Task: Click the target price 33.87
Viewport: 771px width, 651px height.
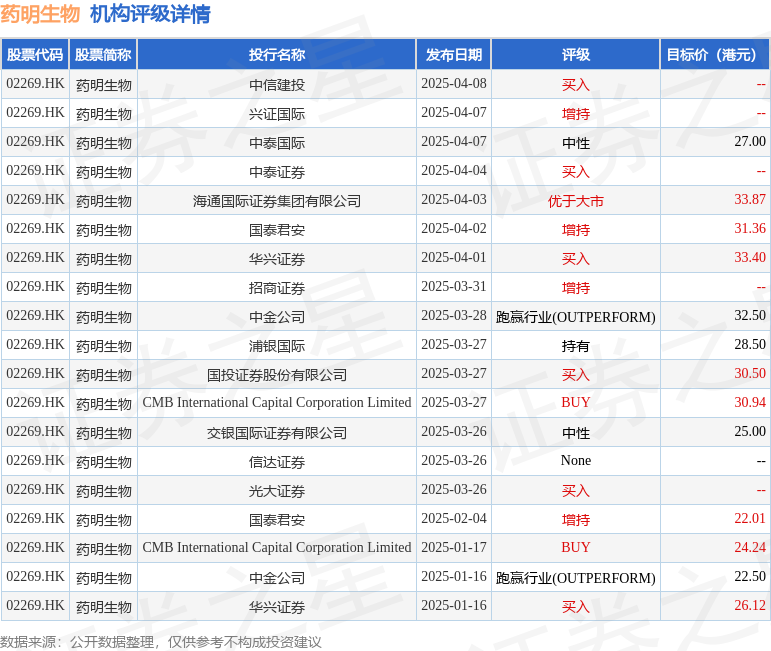Action: point(750,200)
